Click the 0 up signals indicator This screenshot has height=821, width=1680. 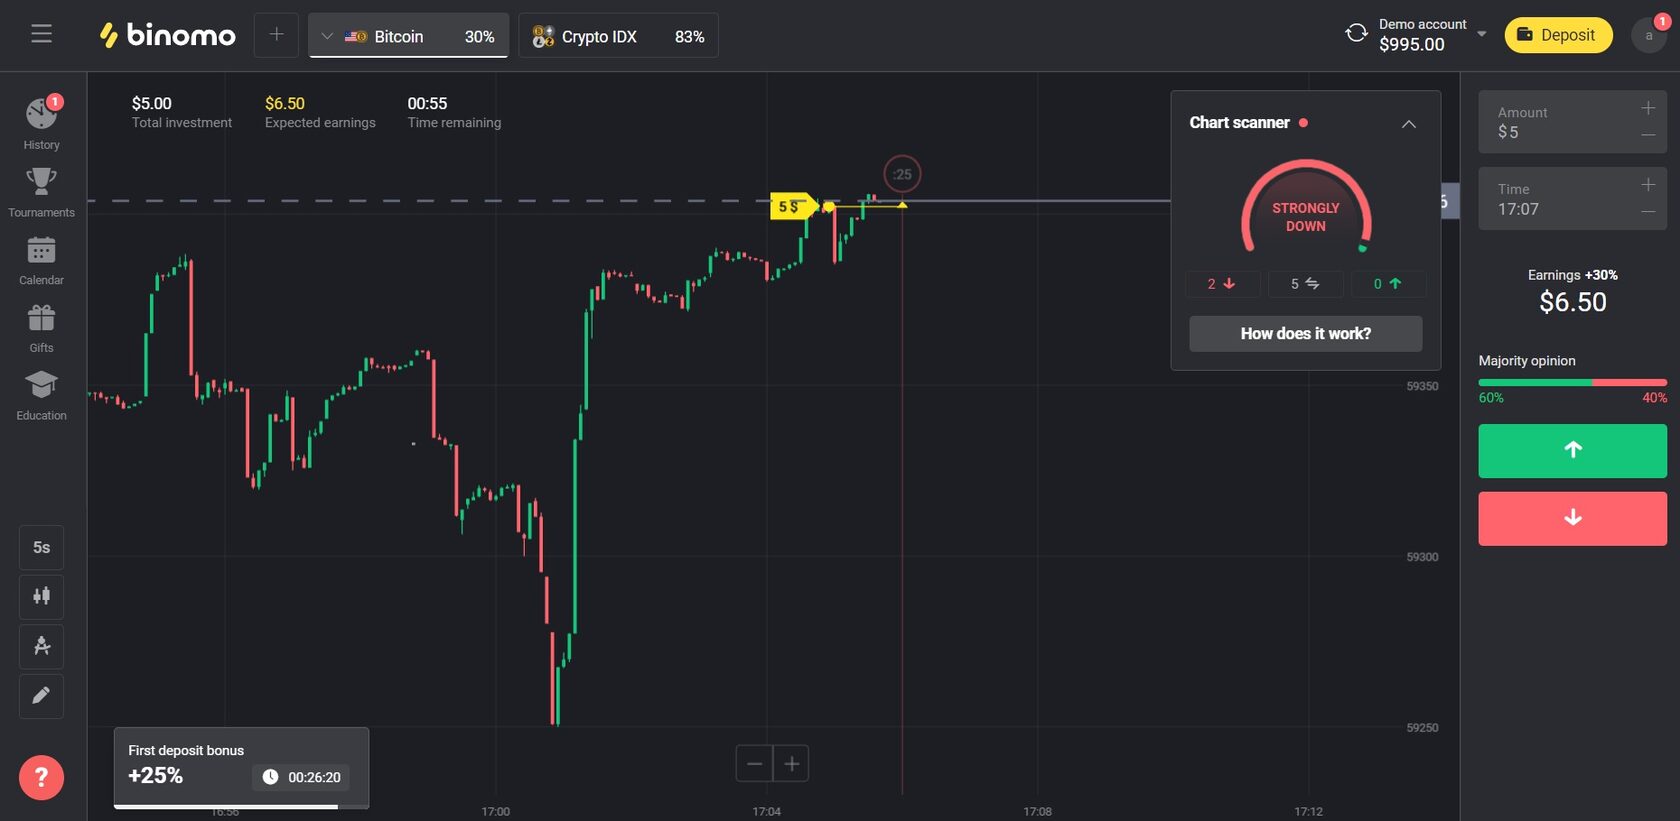[x=1387, y=284]
